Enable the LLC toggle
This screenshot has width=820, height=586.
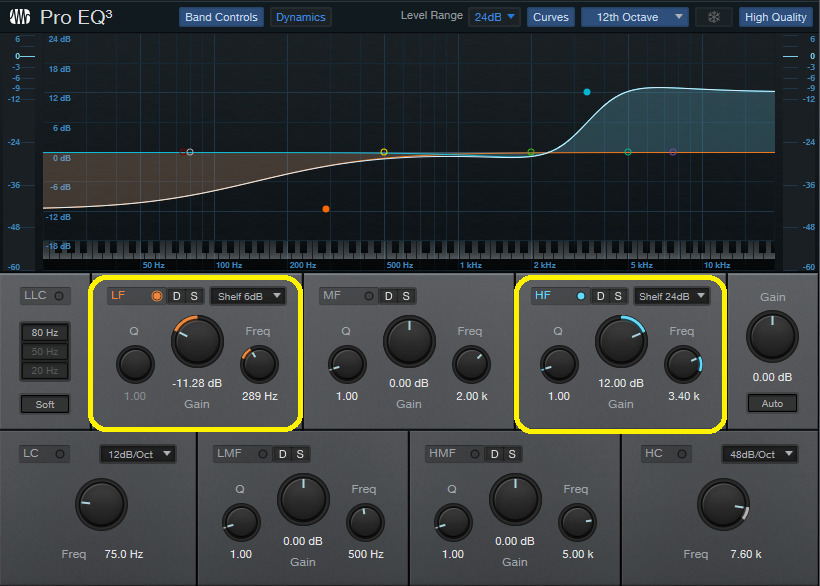(x=58, y=295)
